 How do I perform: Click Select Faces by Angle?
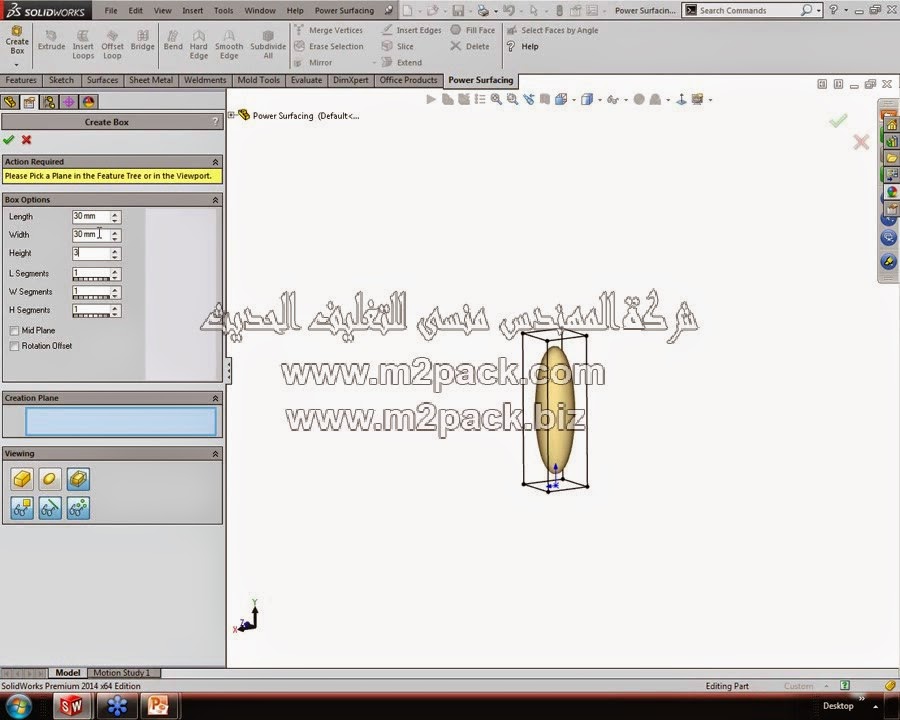point(553,30)
